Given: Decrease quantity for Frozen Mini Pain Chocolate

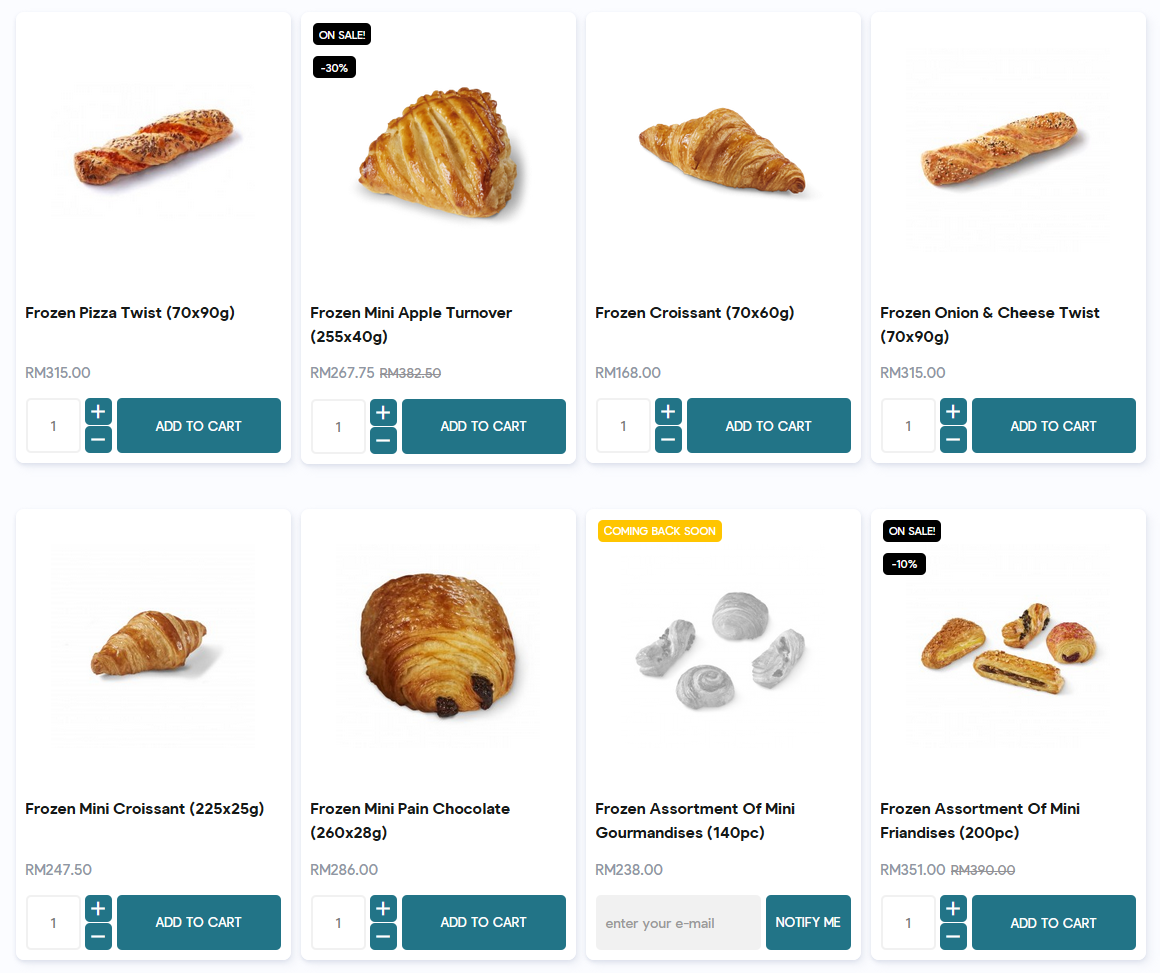Looking at the screenshot, I should point(383,937).
